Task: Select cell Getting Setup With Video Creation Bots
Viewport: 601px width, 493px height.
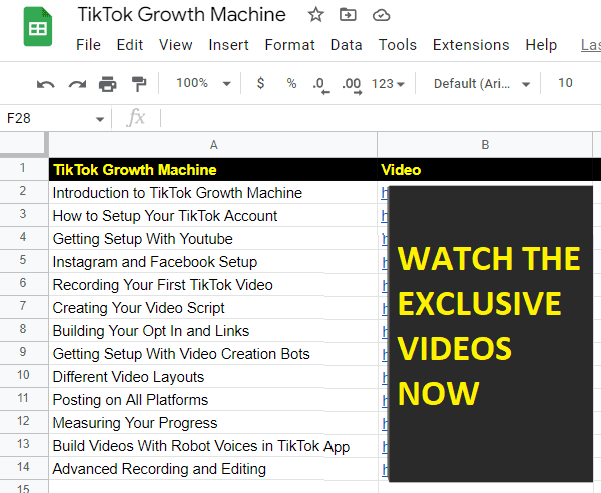Action: click(213, 353)
